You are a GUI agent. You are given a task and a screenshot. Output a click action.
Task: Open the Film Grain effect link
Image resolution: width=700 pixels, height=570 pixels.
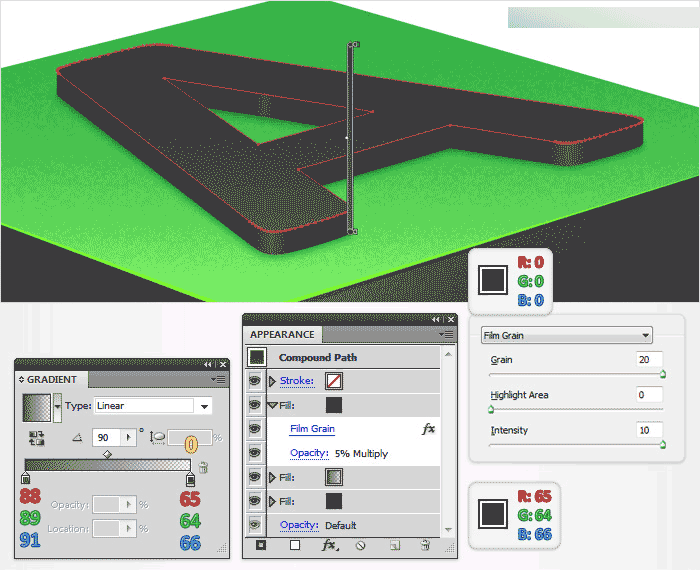tap(312, 429)
